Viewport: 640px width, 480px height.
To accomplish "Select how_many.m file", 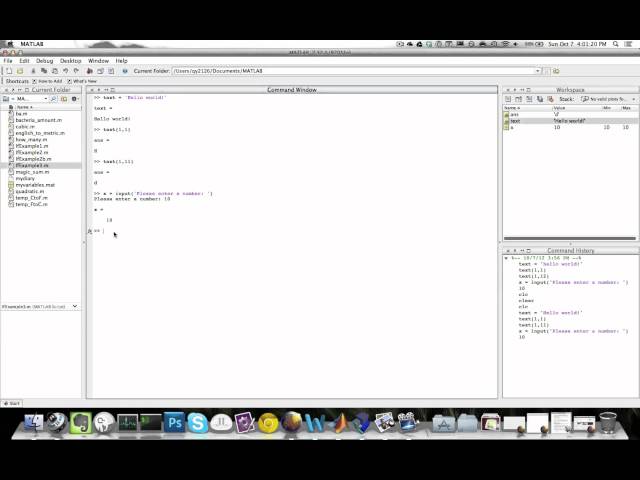I will coord(31,140).
